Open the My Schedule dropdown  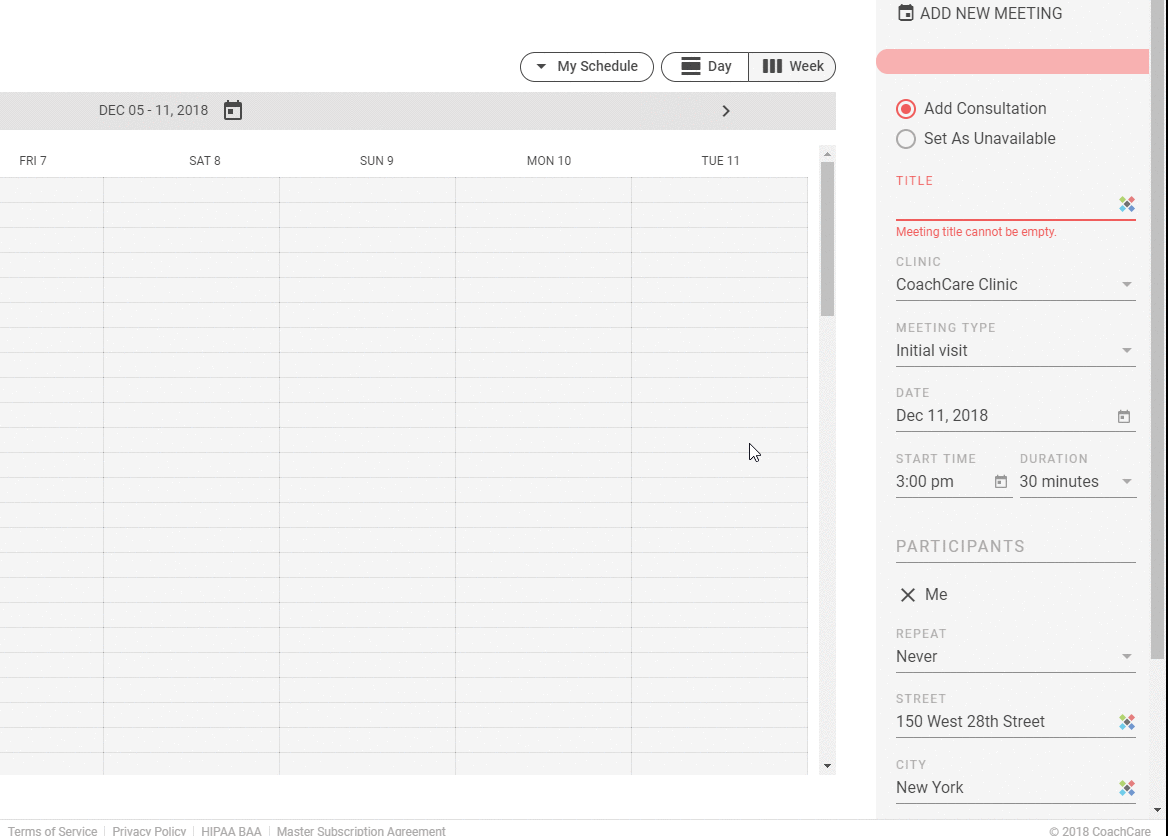587,67
